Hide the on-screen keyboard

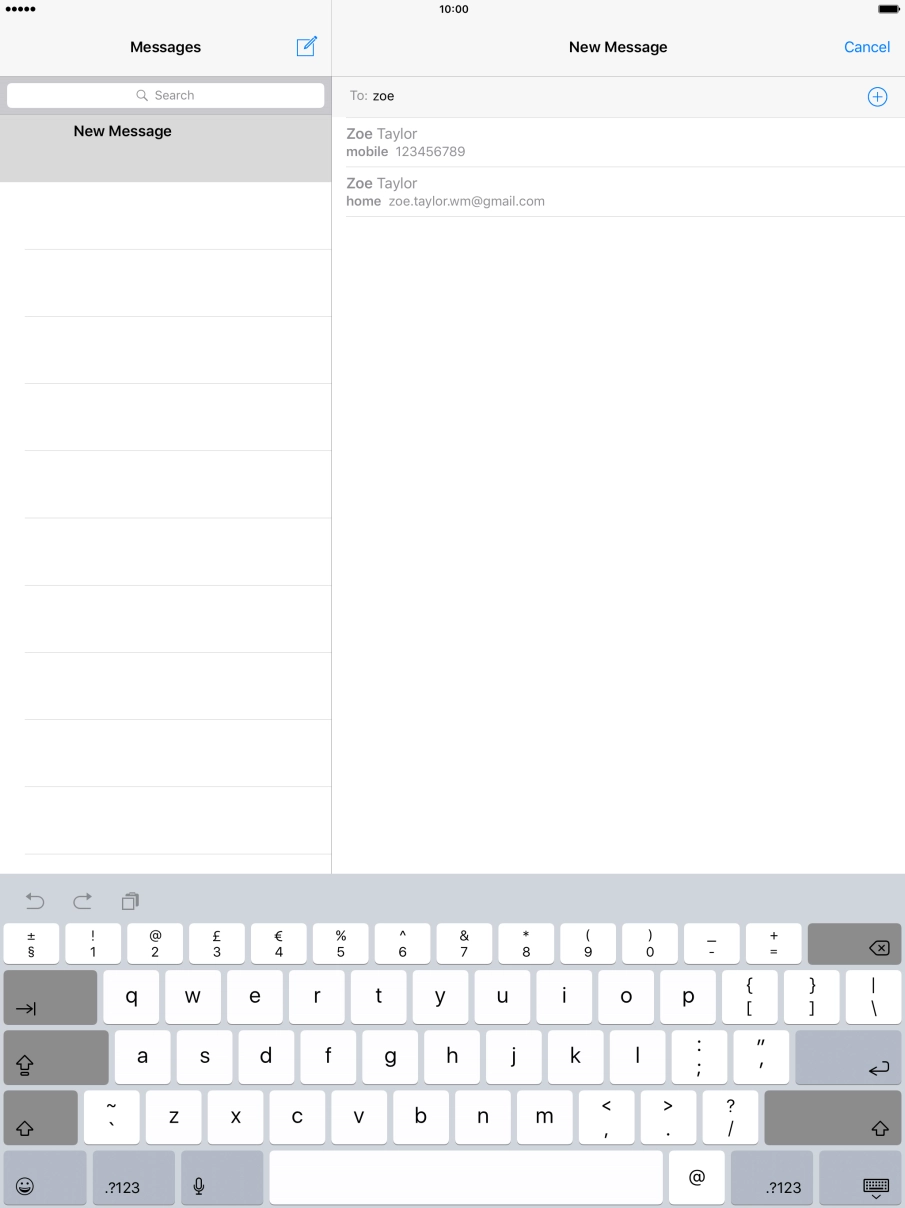coord(875,1186)
